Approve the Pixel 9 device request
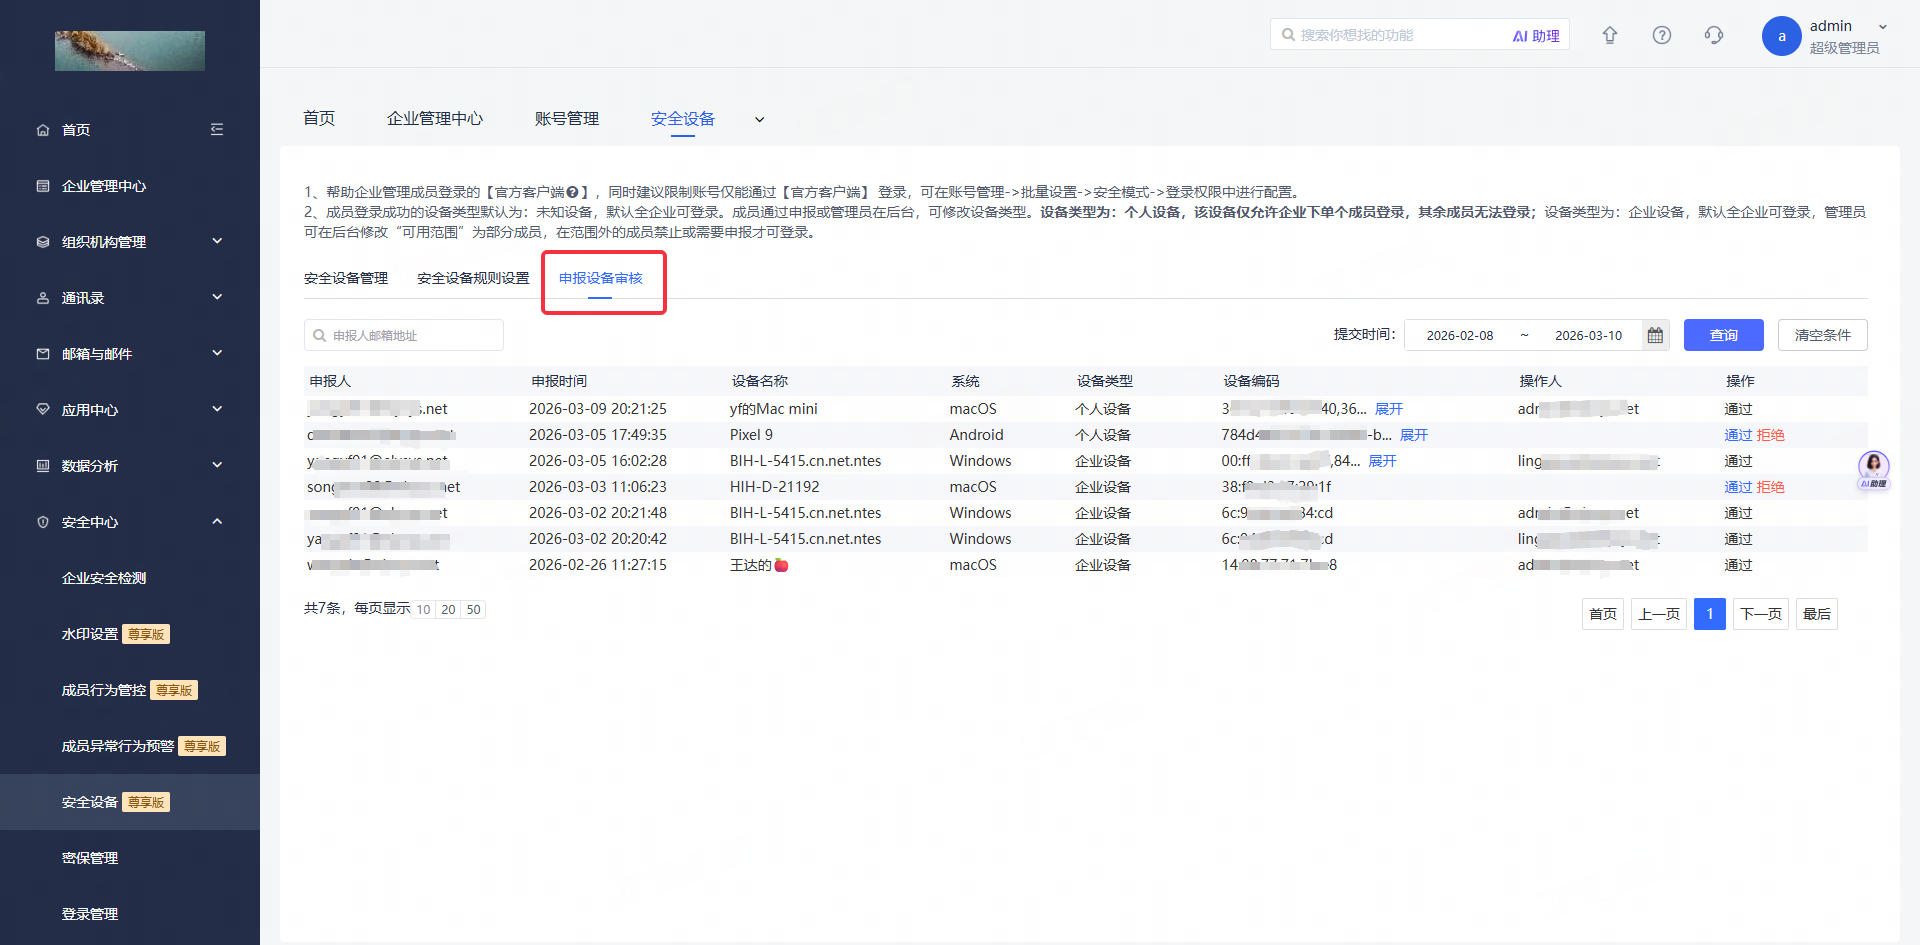The image size is (1920, 945). 1738,435
